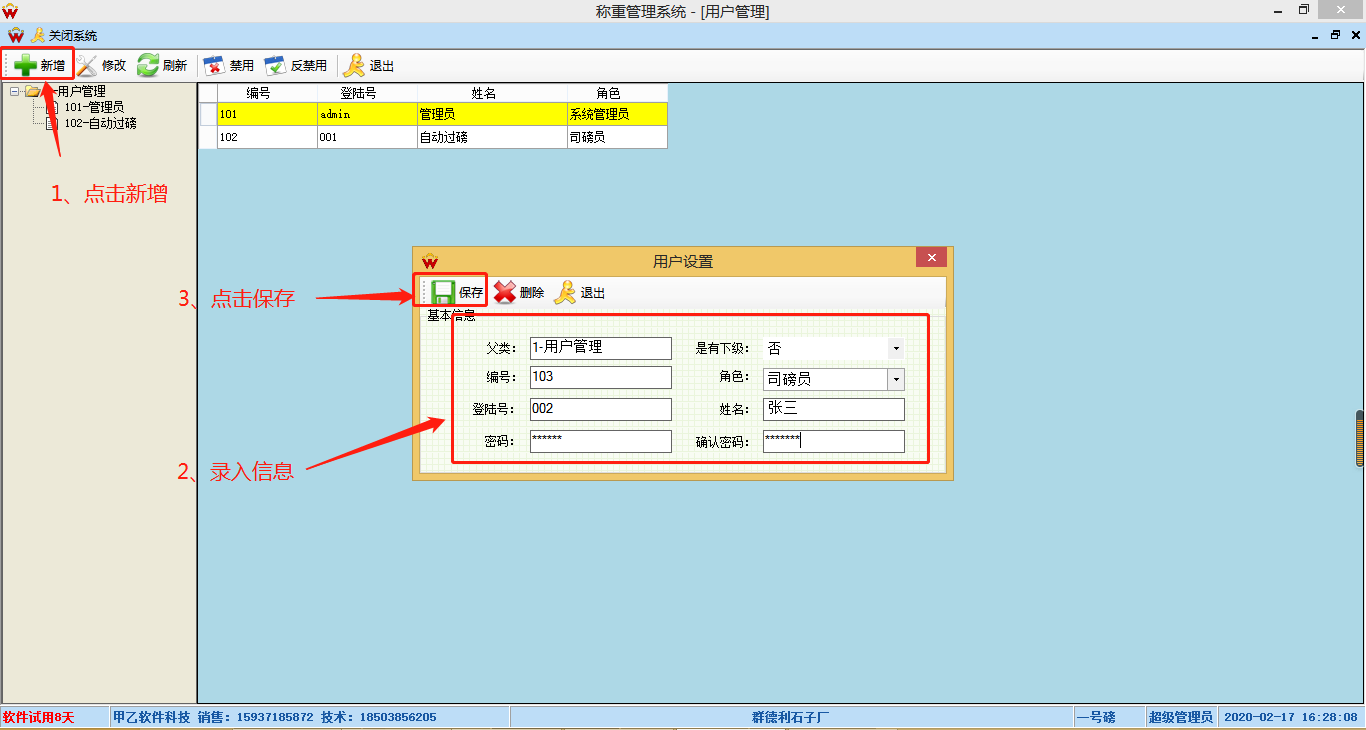Select 102-自动过磅 in the tree

(100, 123)
